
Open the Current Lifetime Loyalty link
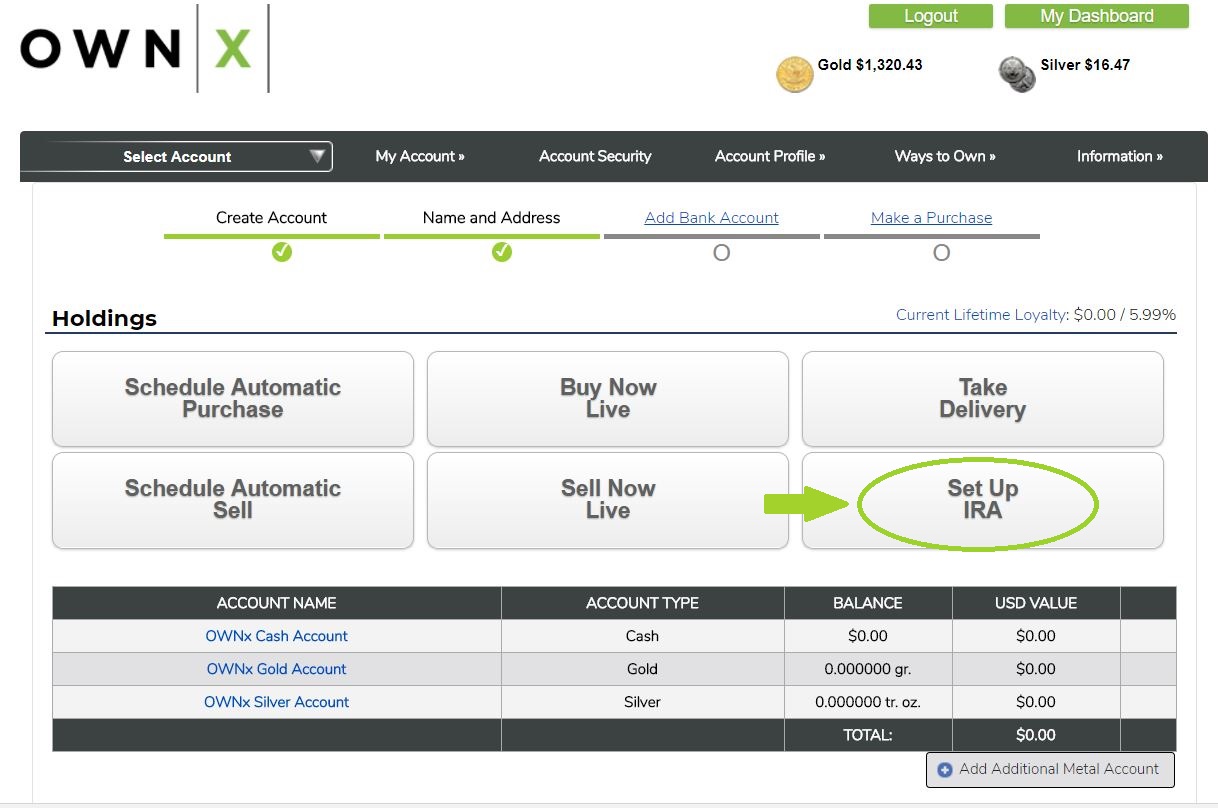coord(981,315)
